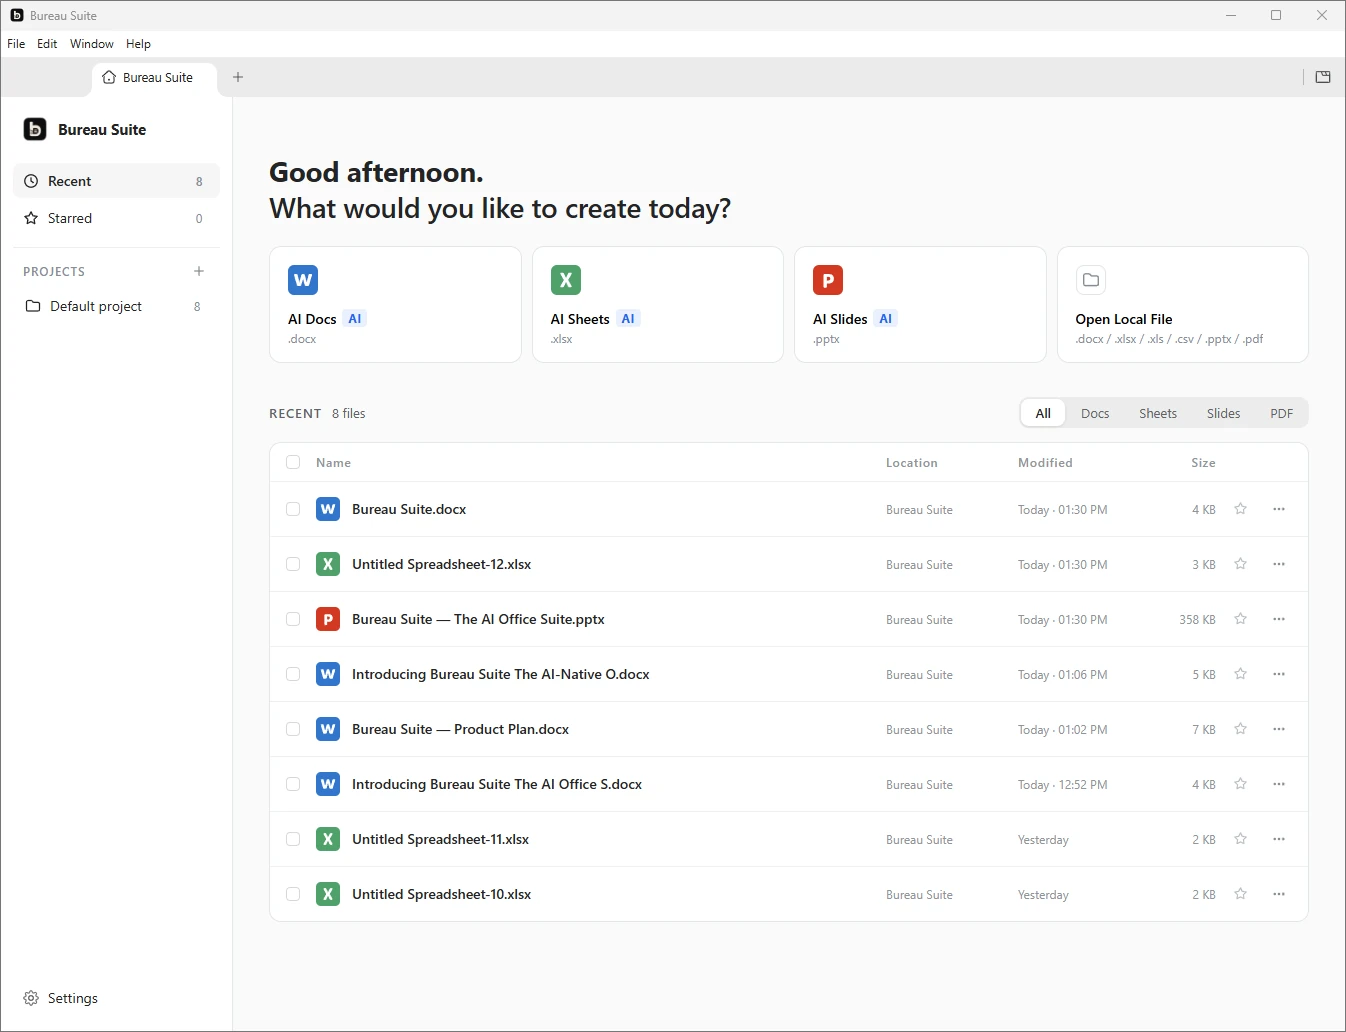Show more options for Untitled Spreadsheet-10.xlsx
The width and height of the screenshot is (1346, 1032).
[x=1279, y=894]
